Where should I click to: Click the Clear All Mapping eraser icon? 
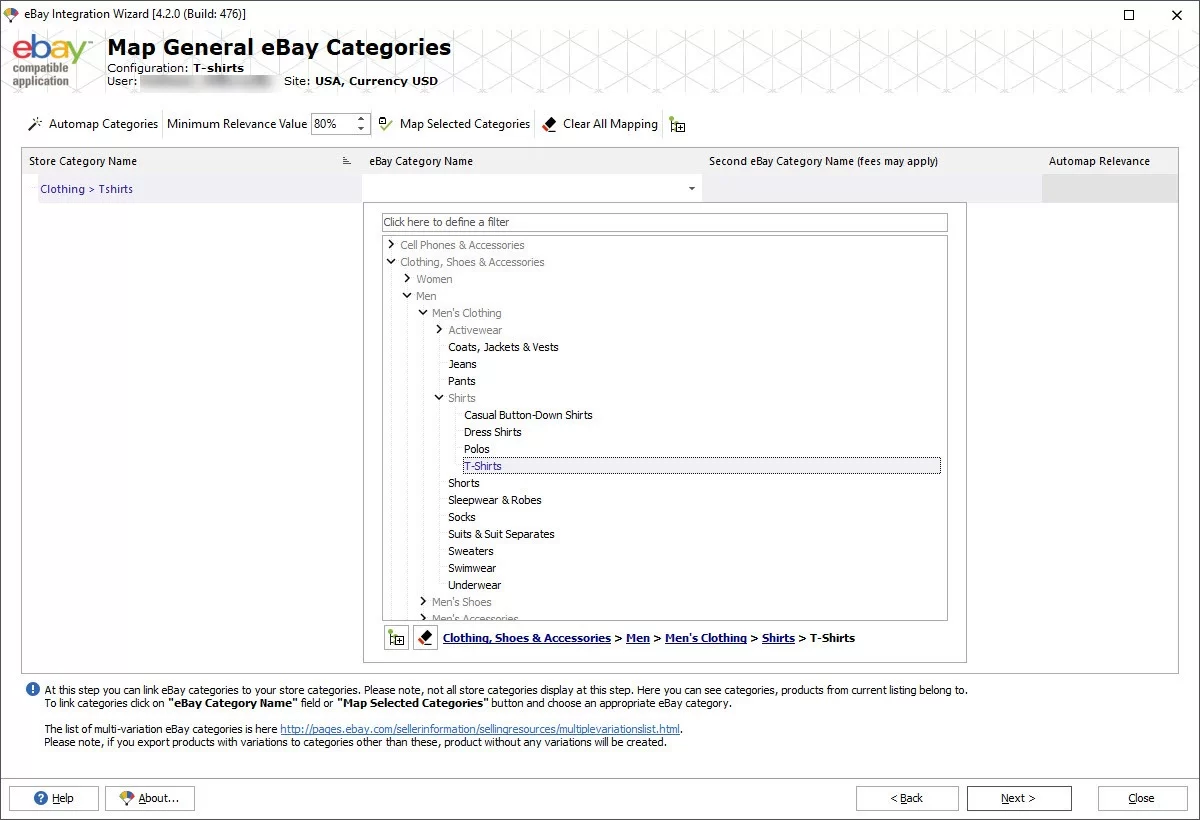[x=549, y=123]
